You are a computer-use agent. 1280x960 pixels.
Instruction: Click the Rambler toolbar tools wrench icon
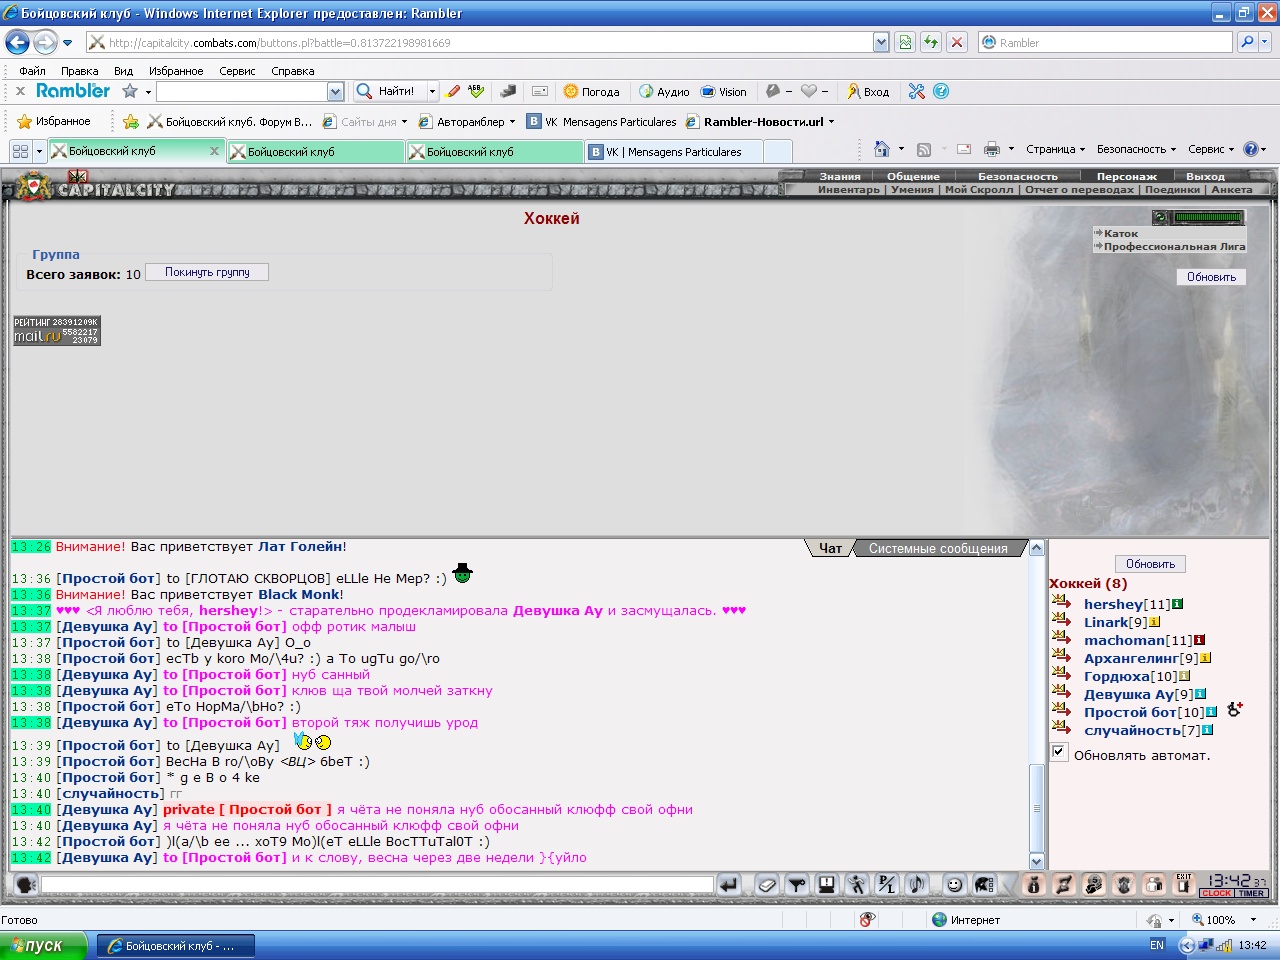coord(917,91)
